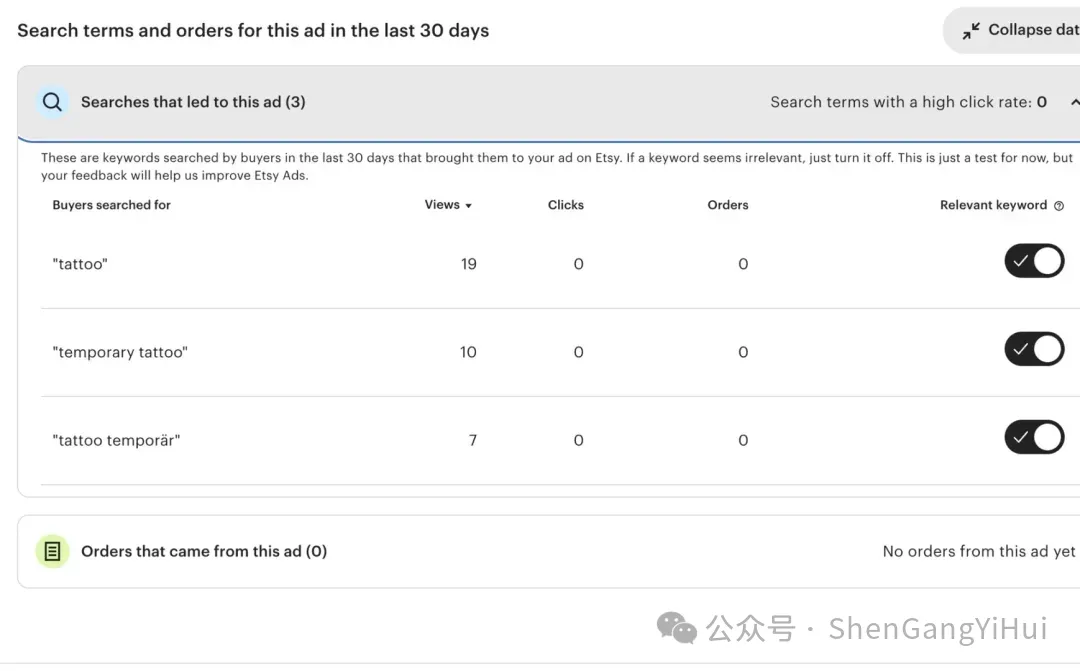Disable relevance for "temporary tattoo" keyword
The height and width of the screenshot is (671, 1080).
coord(1034,350)
